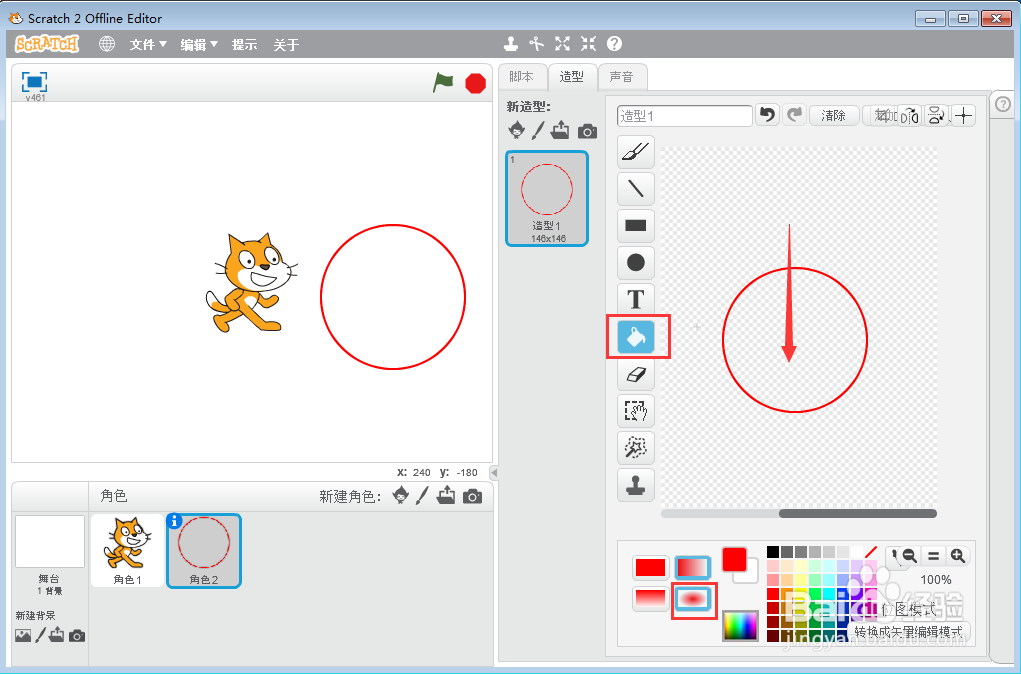Viewport: 1021px width, 674px height.
Task: Select horizontal gradient fill style
Action: click(x=692, y=568)
